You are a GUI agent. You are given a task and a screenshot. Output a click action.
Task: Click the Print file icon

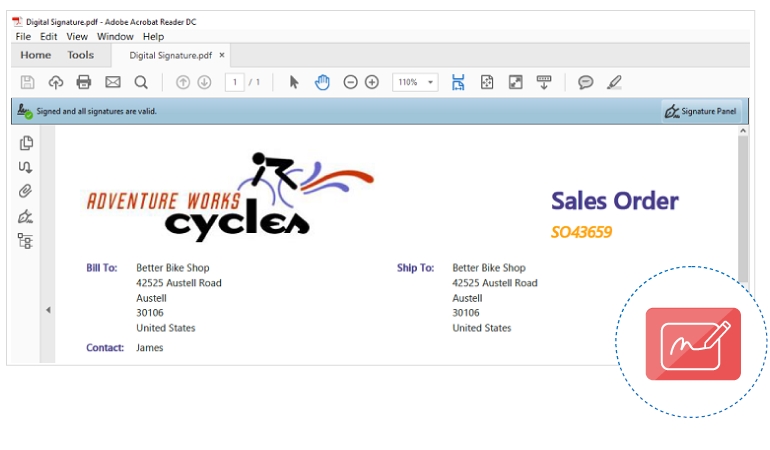(x=84, y=82)
